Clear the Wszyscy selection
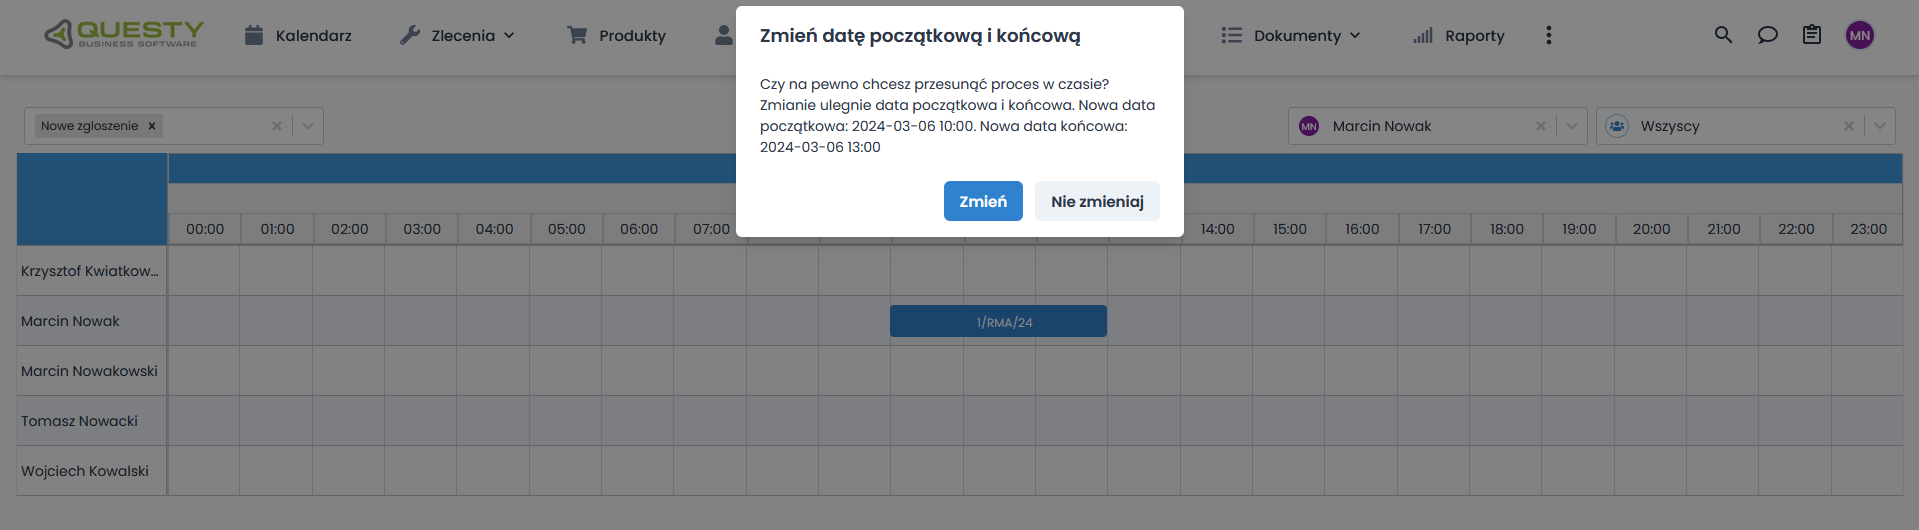Screen dimensions: 1919x530 pos(1848,126)
